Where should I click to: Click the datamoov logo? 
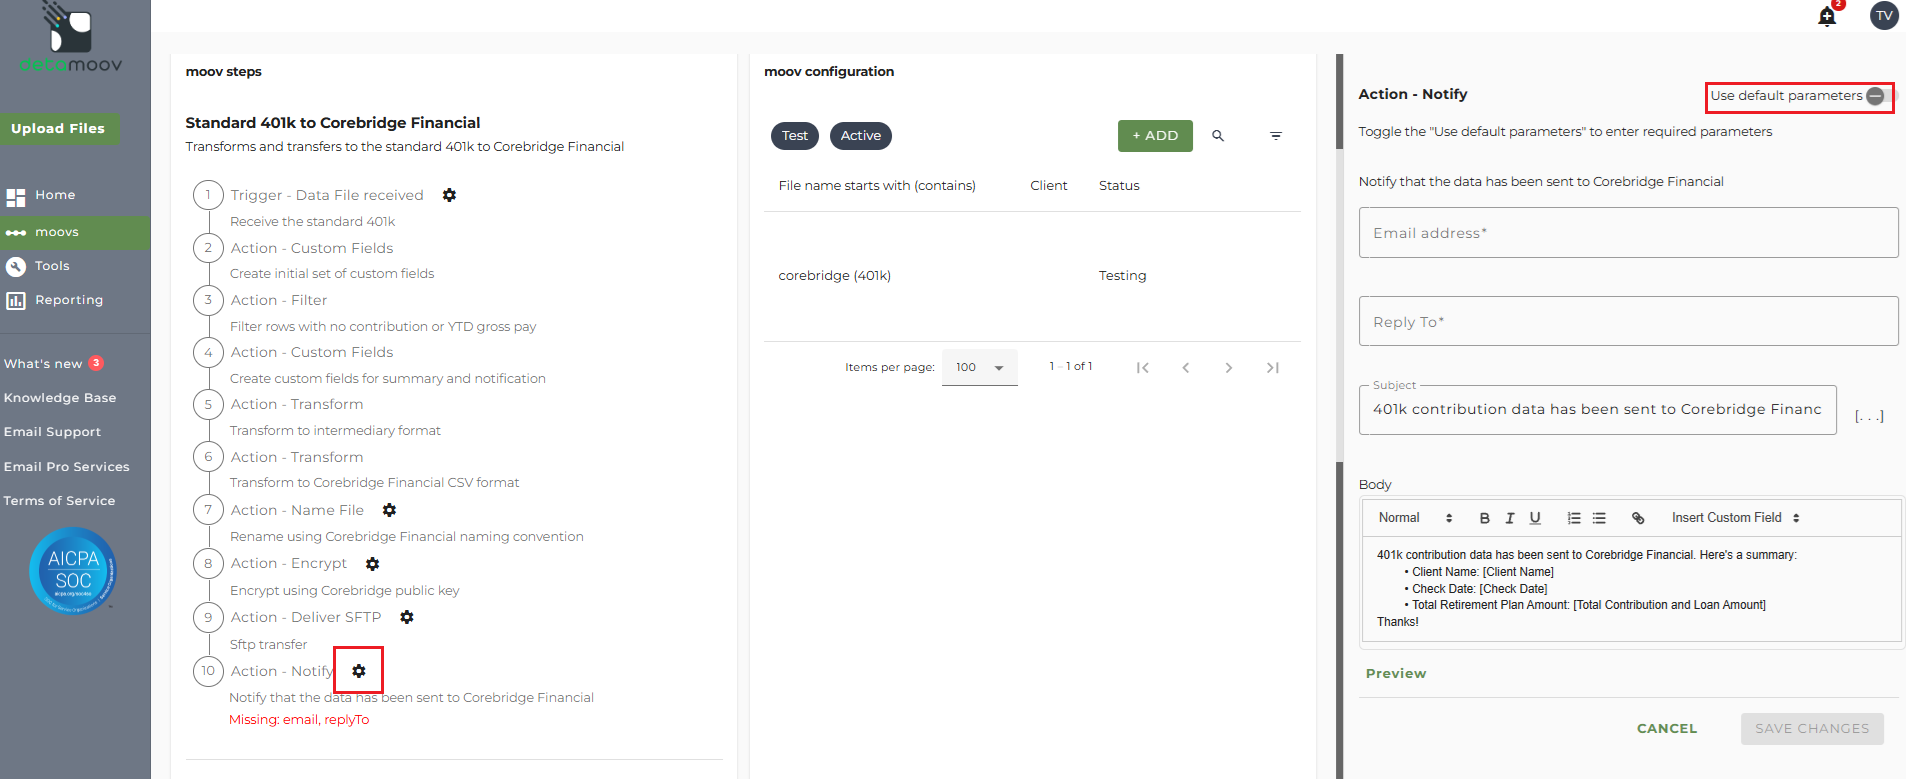tap(71, 39)
